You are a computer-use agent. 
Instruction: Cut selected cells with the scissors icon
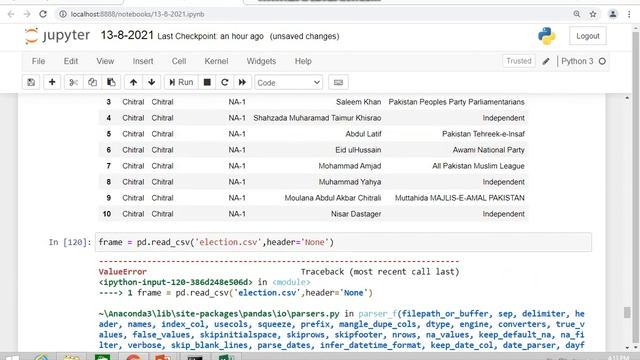(x=73, y=82)
